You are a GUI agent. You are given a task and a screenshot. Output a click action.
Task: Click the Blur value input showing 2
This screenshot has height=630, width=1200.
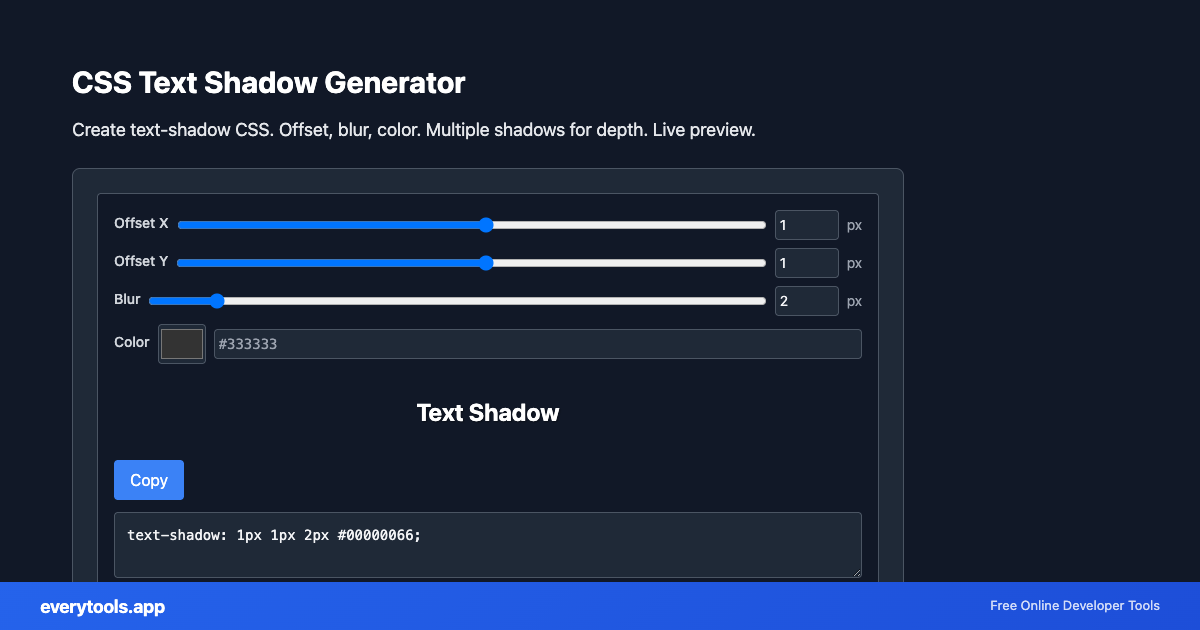coord(806,300)
